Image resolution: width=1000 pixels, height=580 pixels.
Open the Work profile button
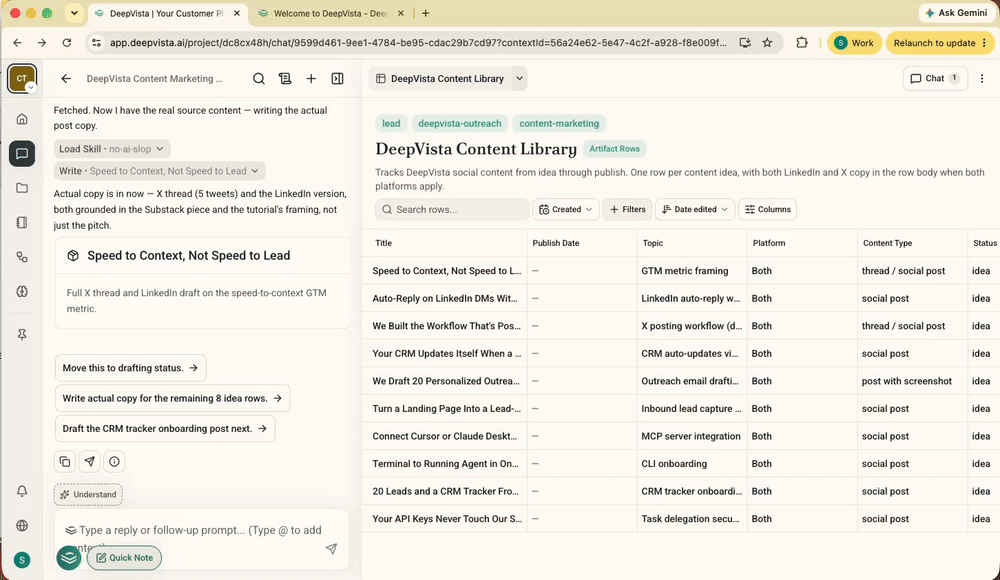[x=854, y=43]
